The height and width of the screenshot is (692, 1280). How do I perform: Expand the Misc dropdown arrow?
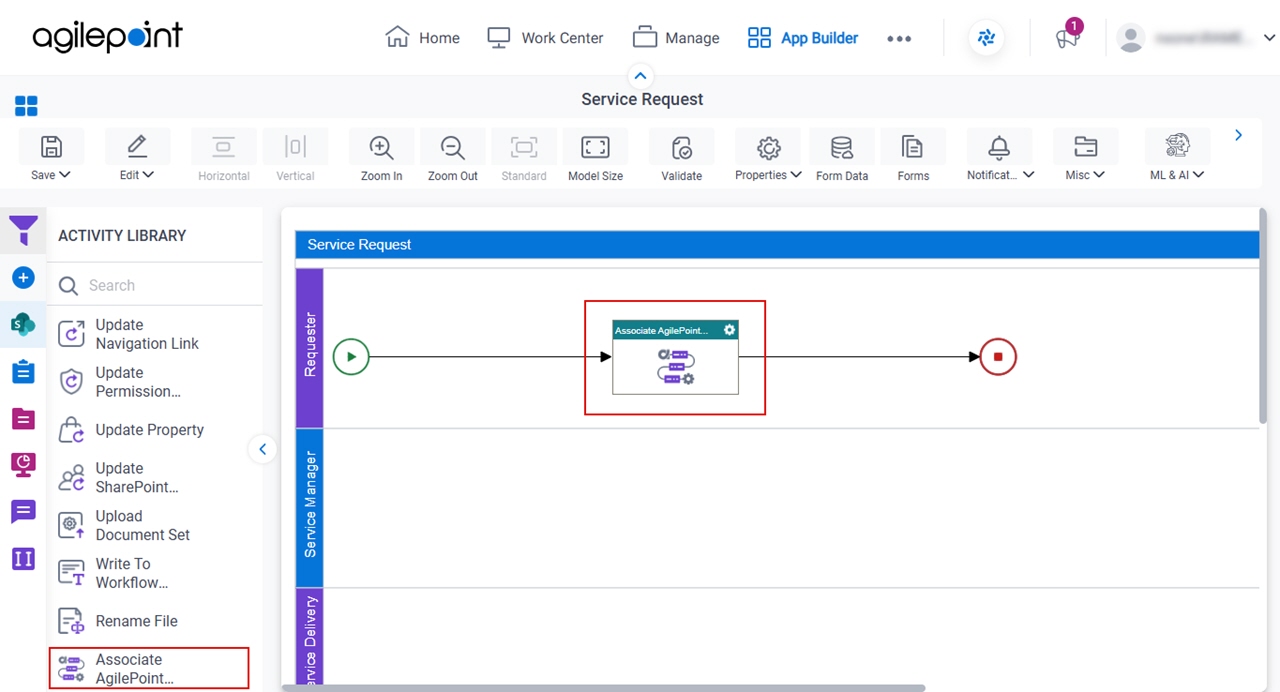pyautogui.click(x=1099, y=175)
